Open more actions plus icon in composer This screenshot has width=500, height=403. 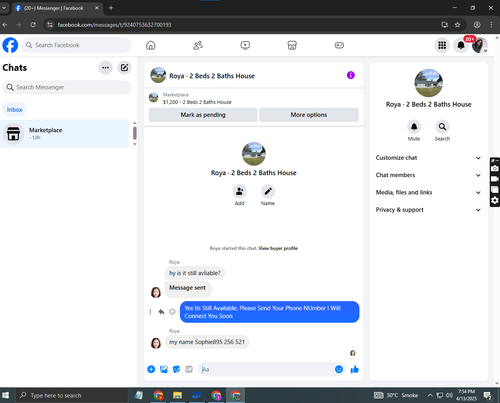[x=151, y=369]
